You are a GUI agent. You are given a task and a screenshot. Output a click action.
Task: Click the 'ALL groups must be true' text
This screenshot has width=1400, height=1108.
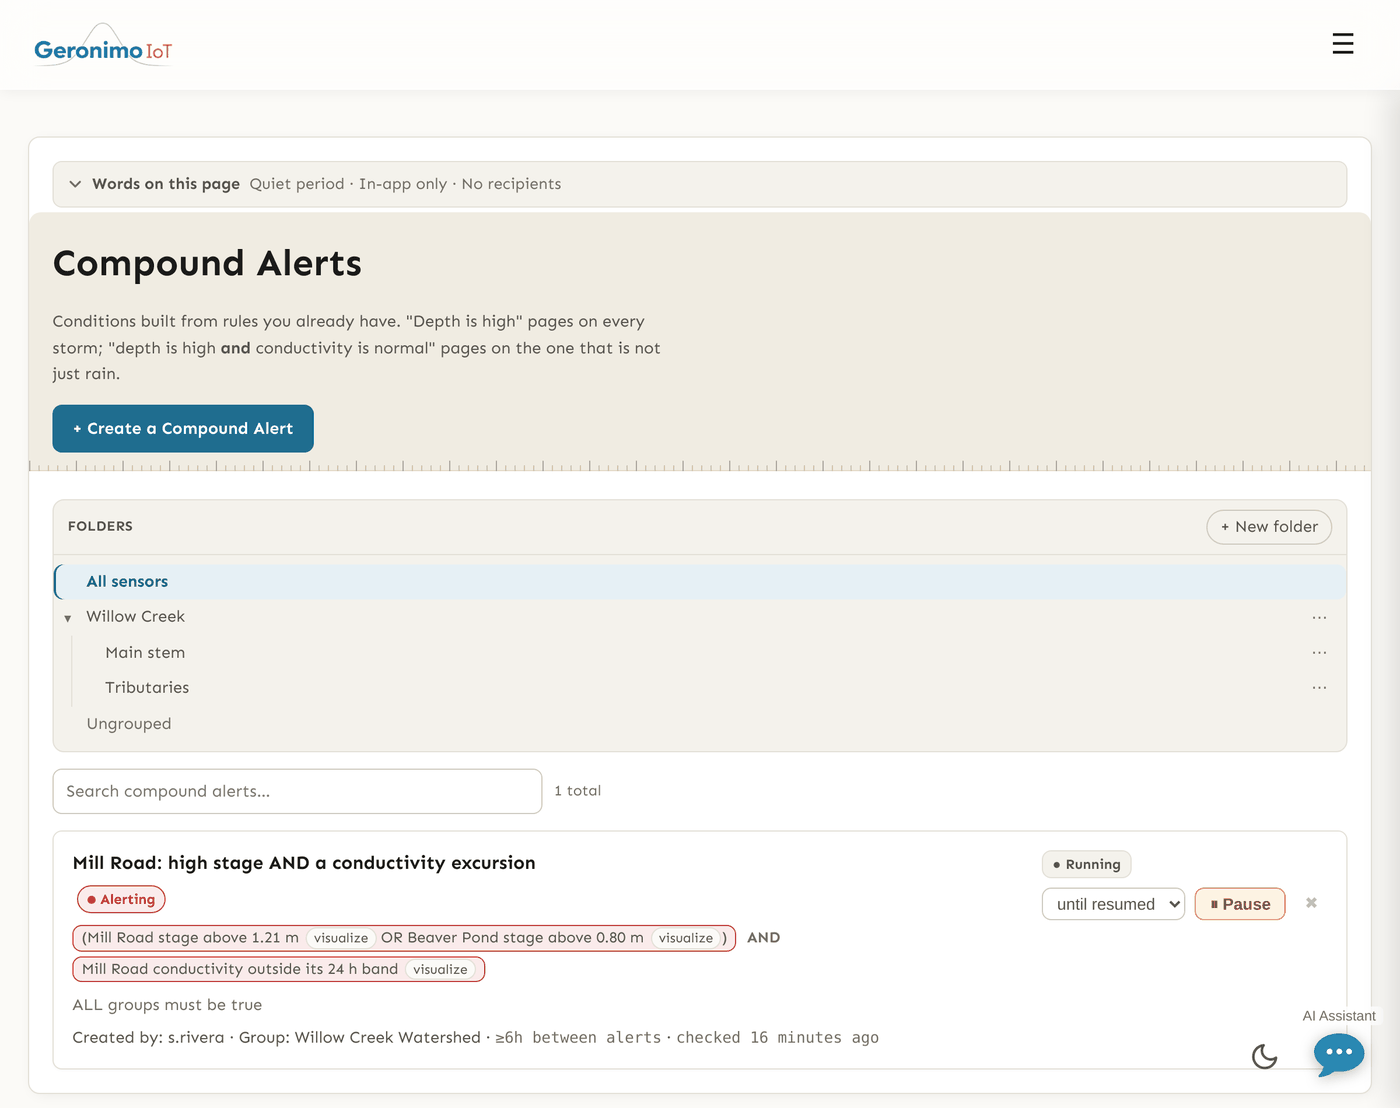[167, 1005]
